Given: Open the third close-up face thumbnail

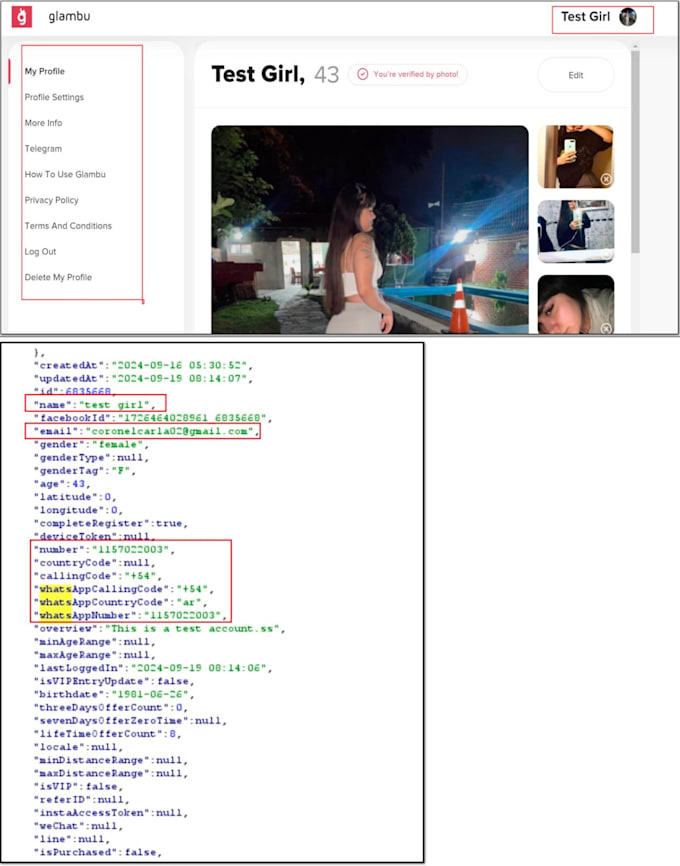Looking at the screenshot, I should click(576, 304).
